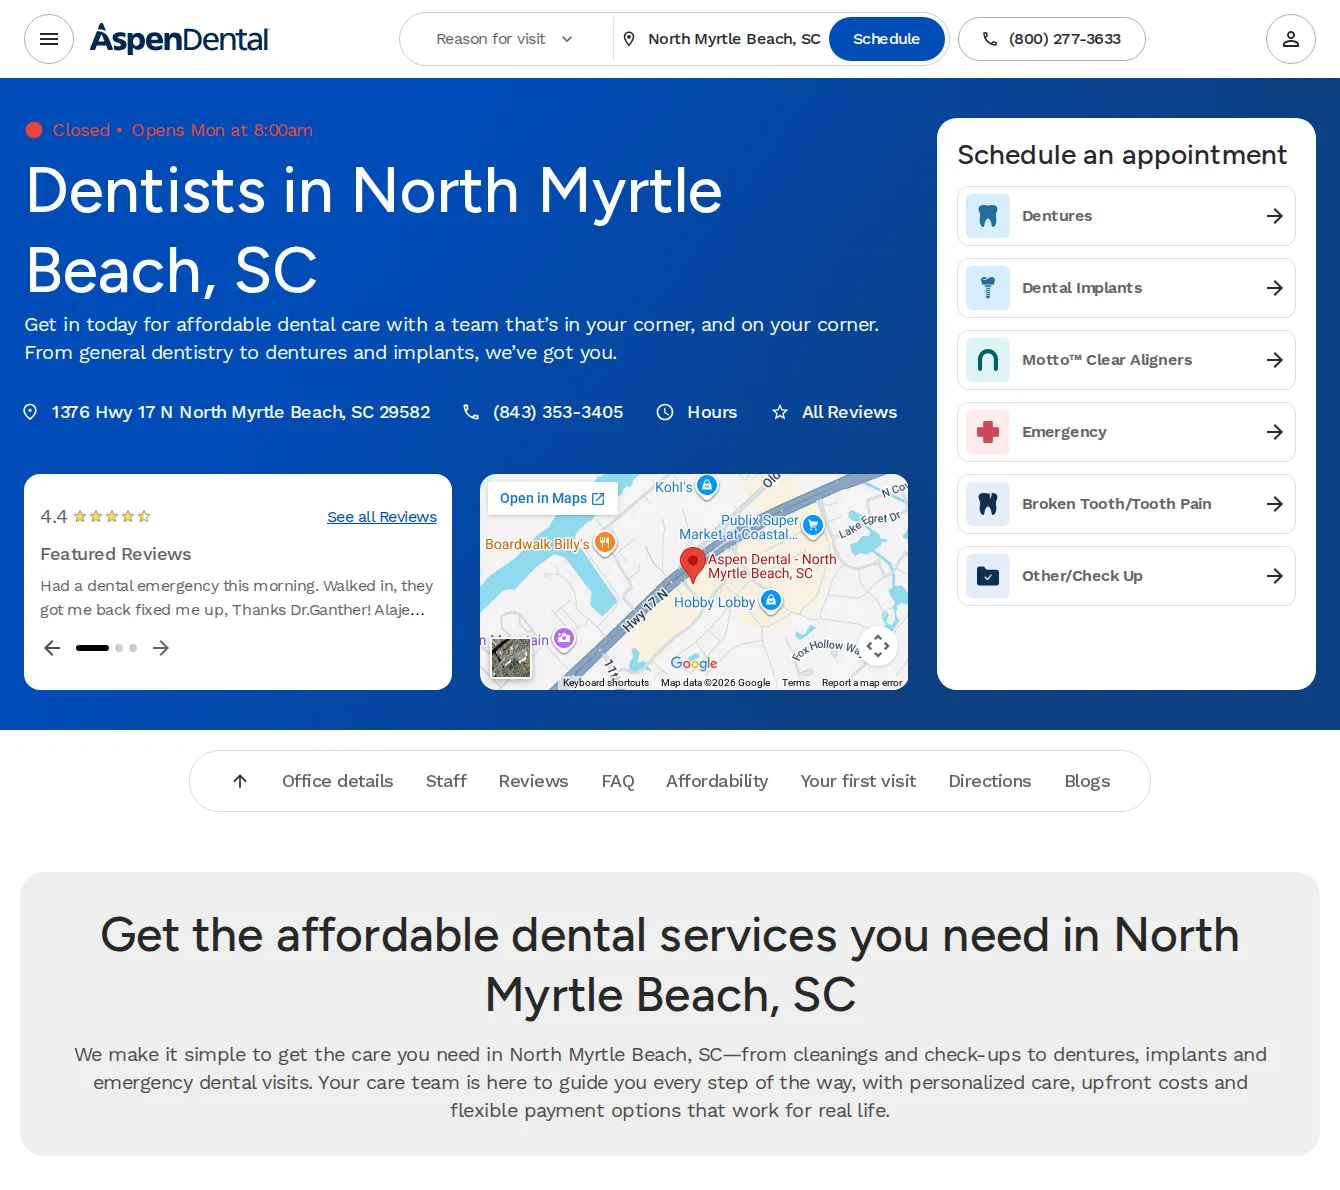The height and width of the screenshot is (1190, 1340).
Task: Click the Aspen Dental red map pin
Action: [x=692, y=565]
